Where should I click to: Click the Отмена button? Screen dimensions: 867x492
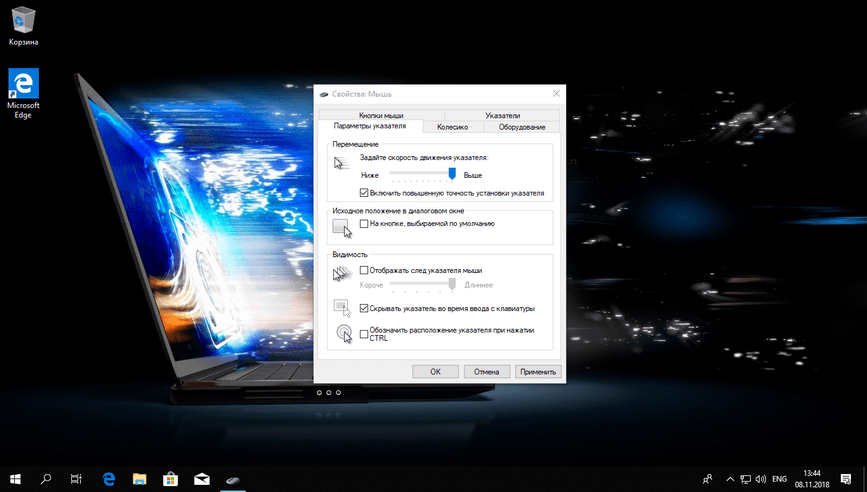click(486, 371)
